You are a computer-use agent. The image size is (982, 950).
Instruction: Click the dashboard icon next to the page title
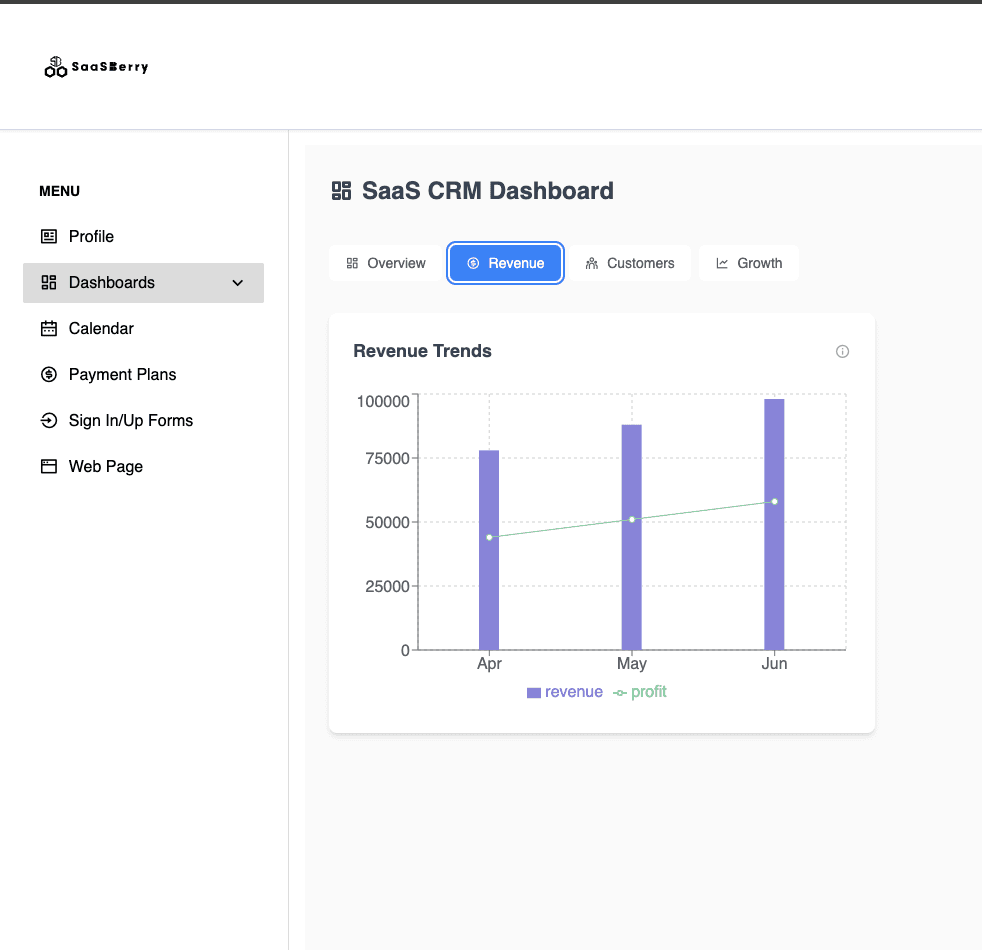[x=341, y=189]
